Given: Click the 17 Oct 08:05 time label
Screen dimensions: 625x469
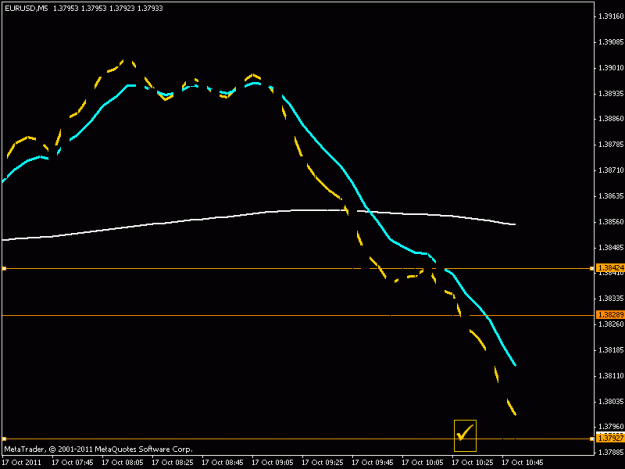Looking at the screenshot, I should click(122, 463).
